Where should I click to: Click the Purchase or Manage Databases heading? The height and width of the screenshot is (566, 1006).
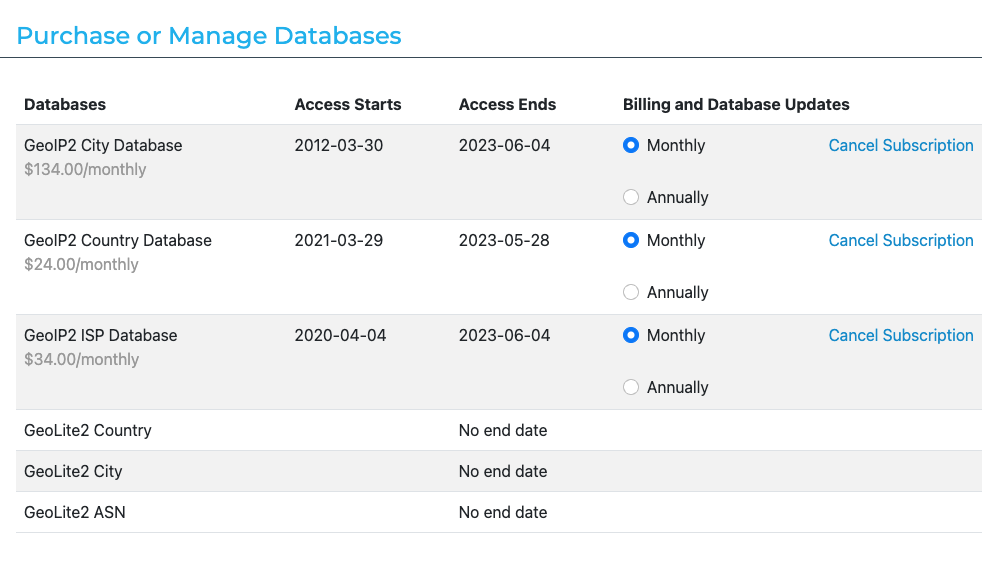pos(209,36)
